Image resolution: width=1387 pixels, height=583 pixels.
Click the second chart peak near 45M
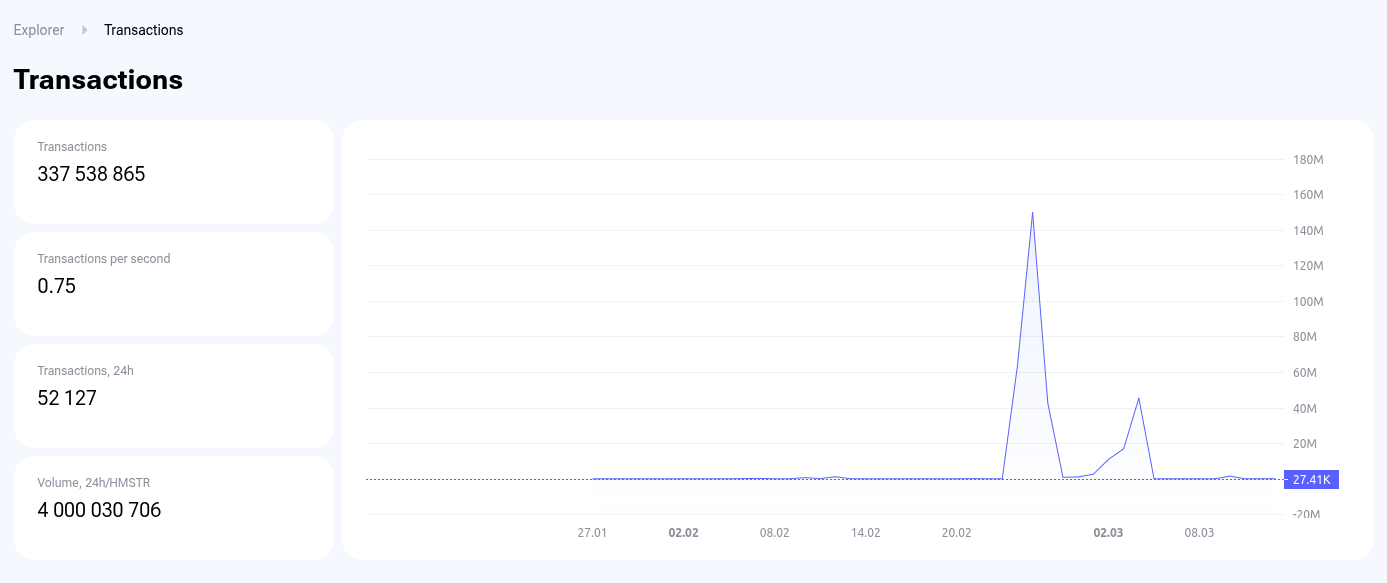[x=1139, y=399]
